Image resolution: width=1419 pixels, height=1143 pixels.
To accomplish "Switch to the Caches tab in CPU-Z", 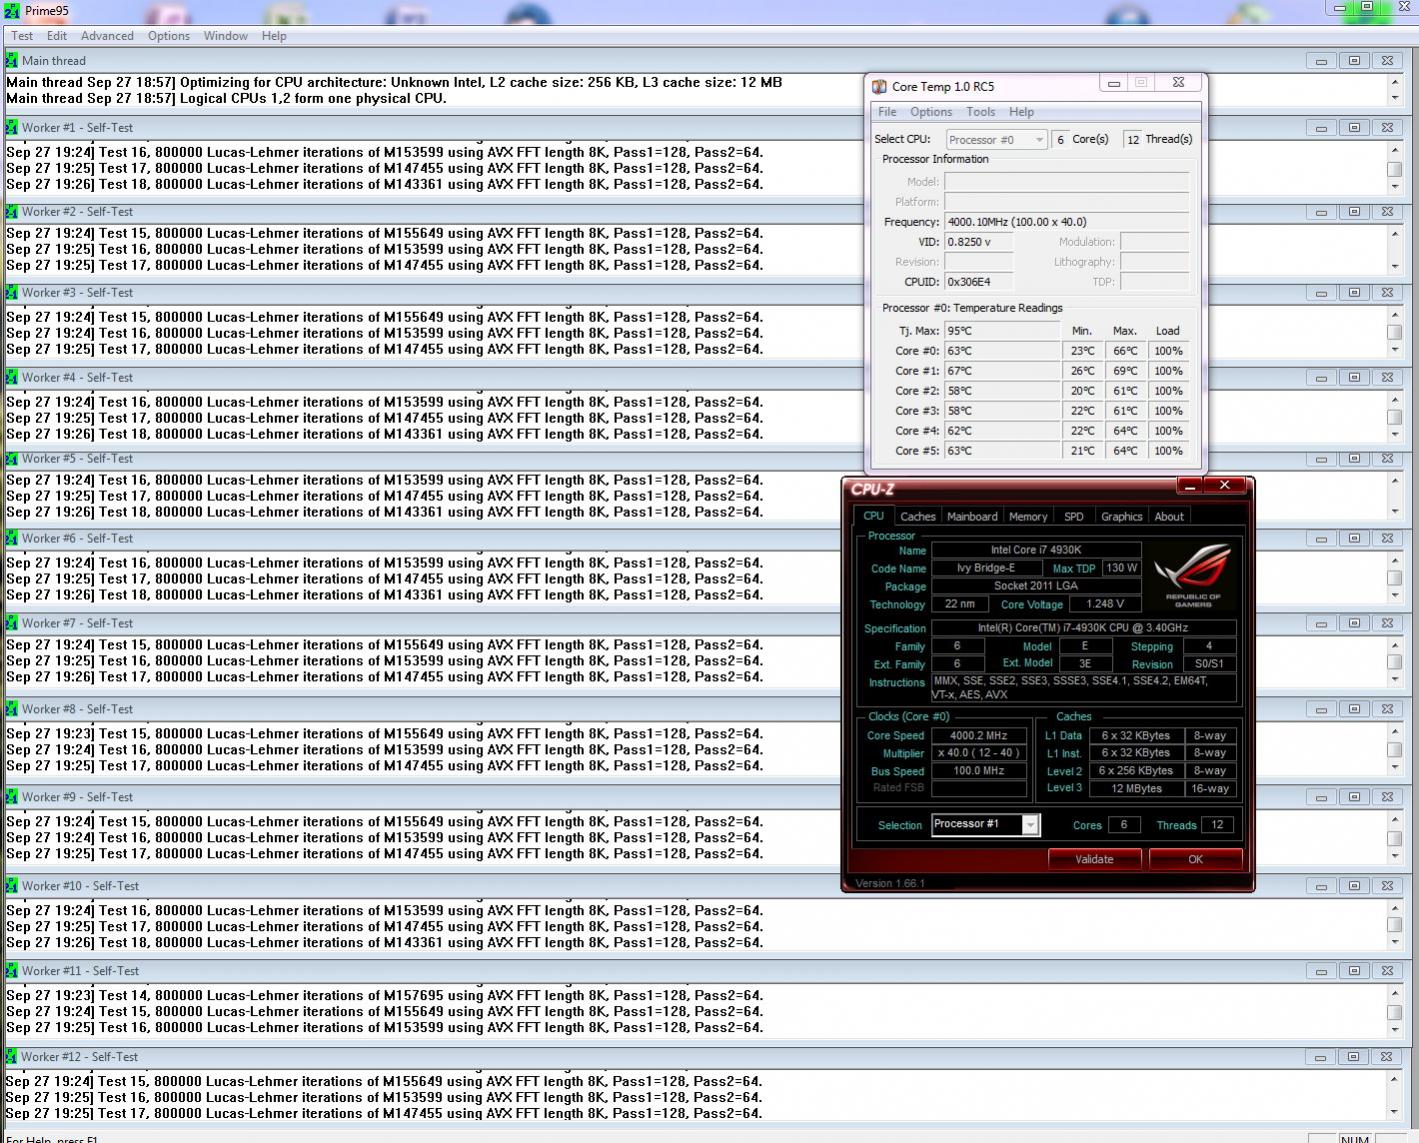I will tap(917, 517).
